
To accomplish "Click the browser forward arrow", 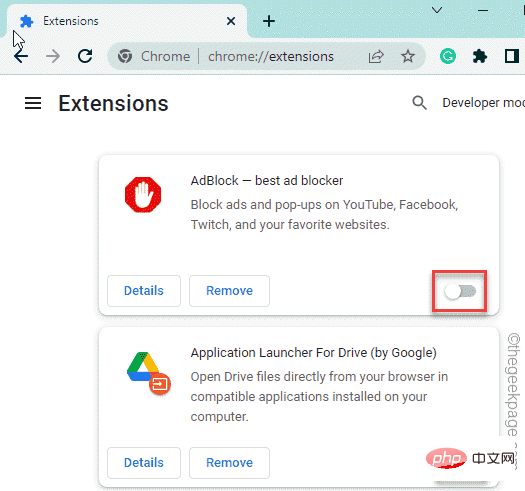I will 53,56.
